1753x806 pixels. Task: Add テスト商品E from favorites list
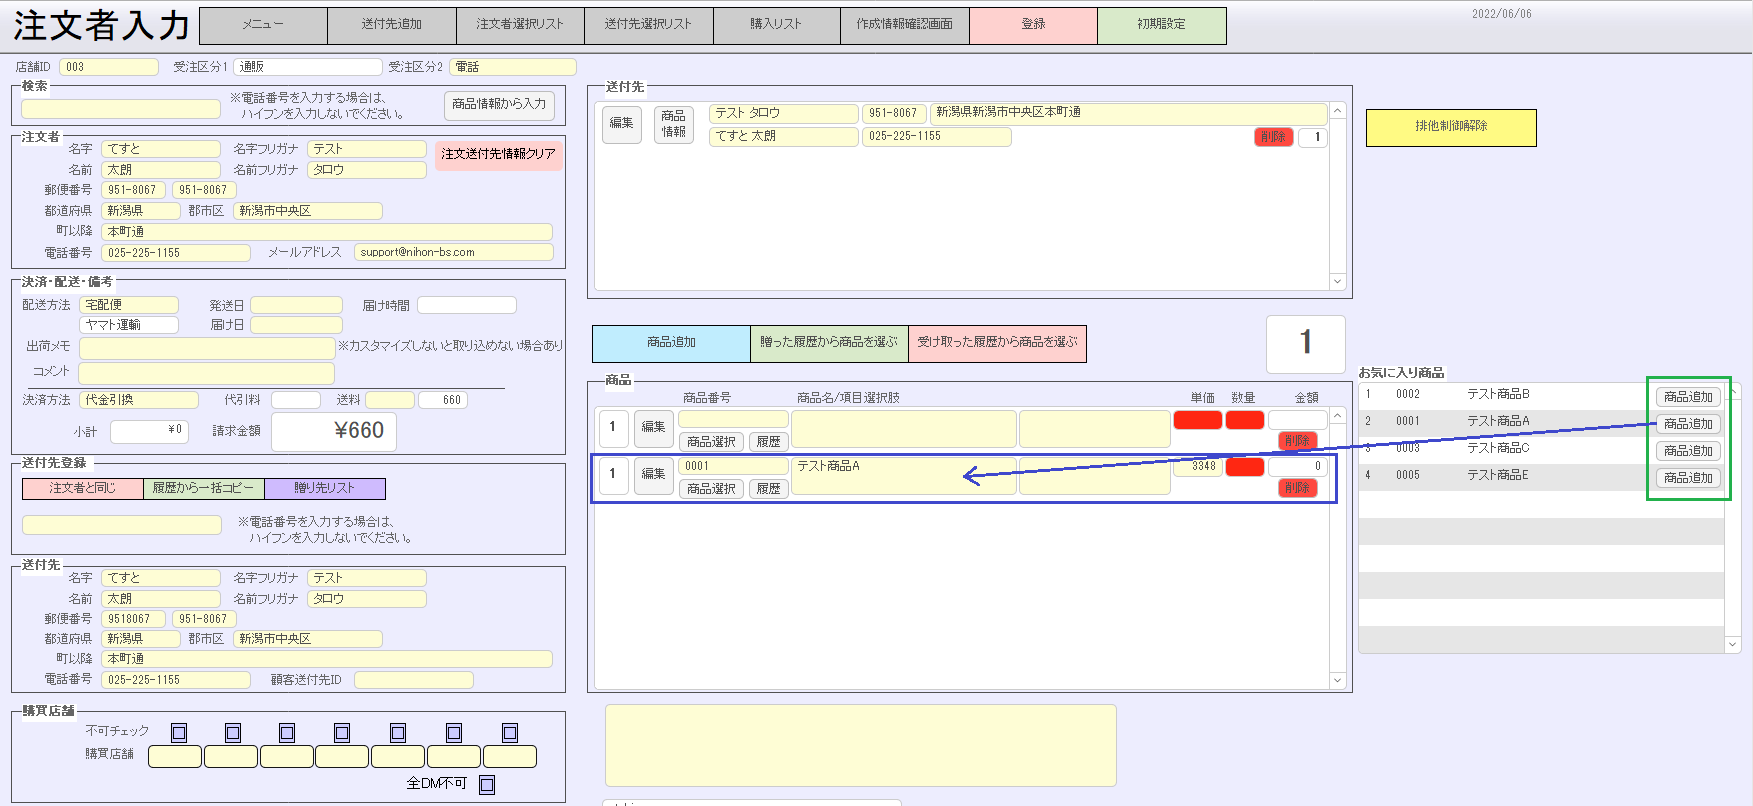click(x=1688, y=478)
